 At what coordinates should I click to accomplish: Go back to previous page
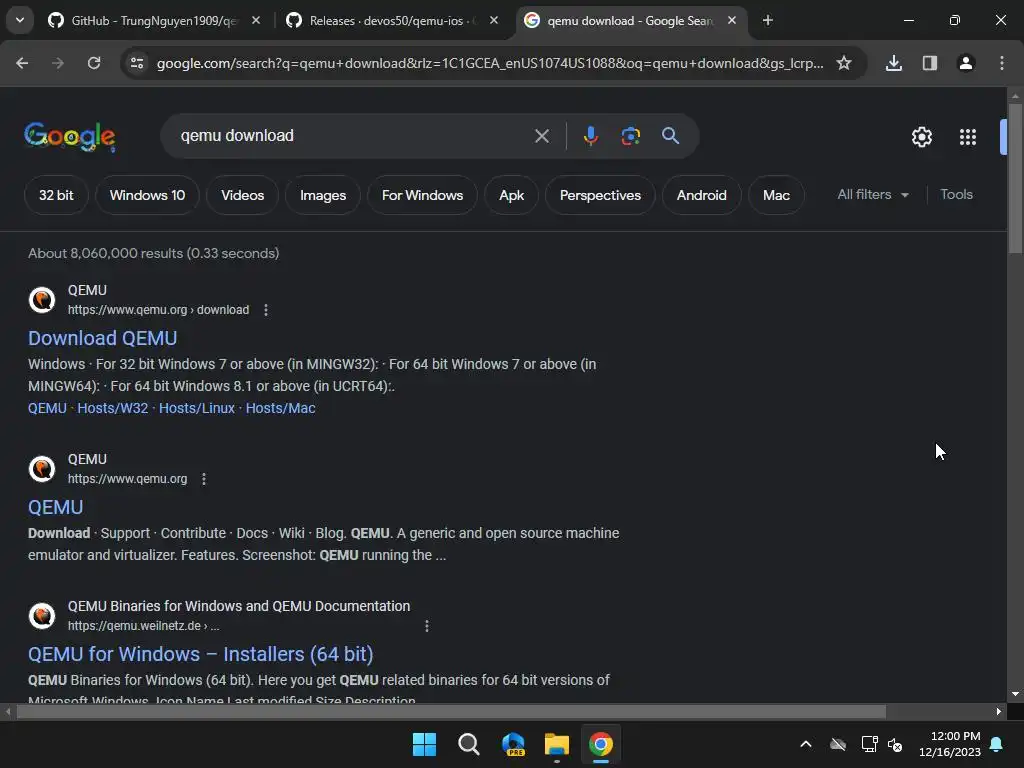click(22, 63)
